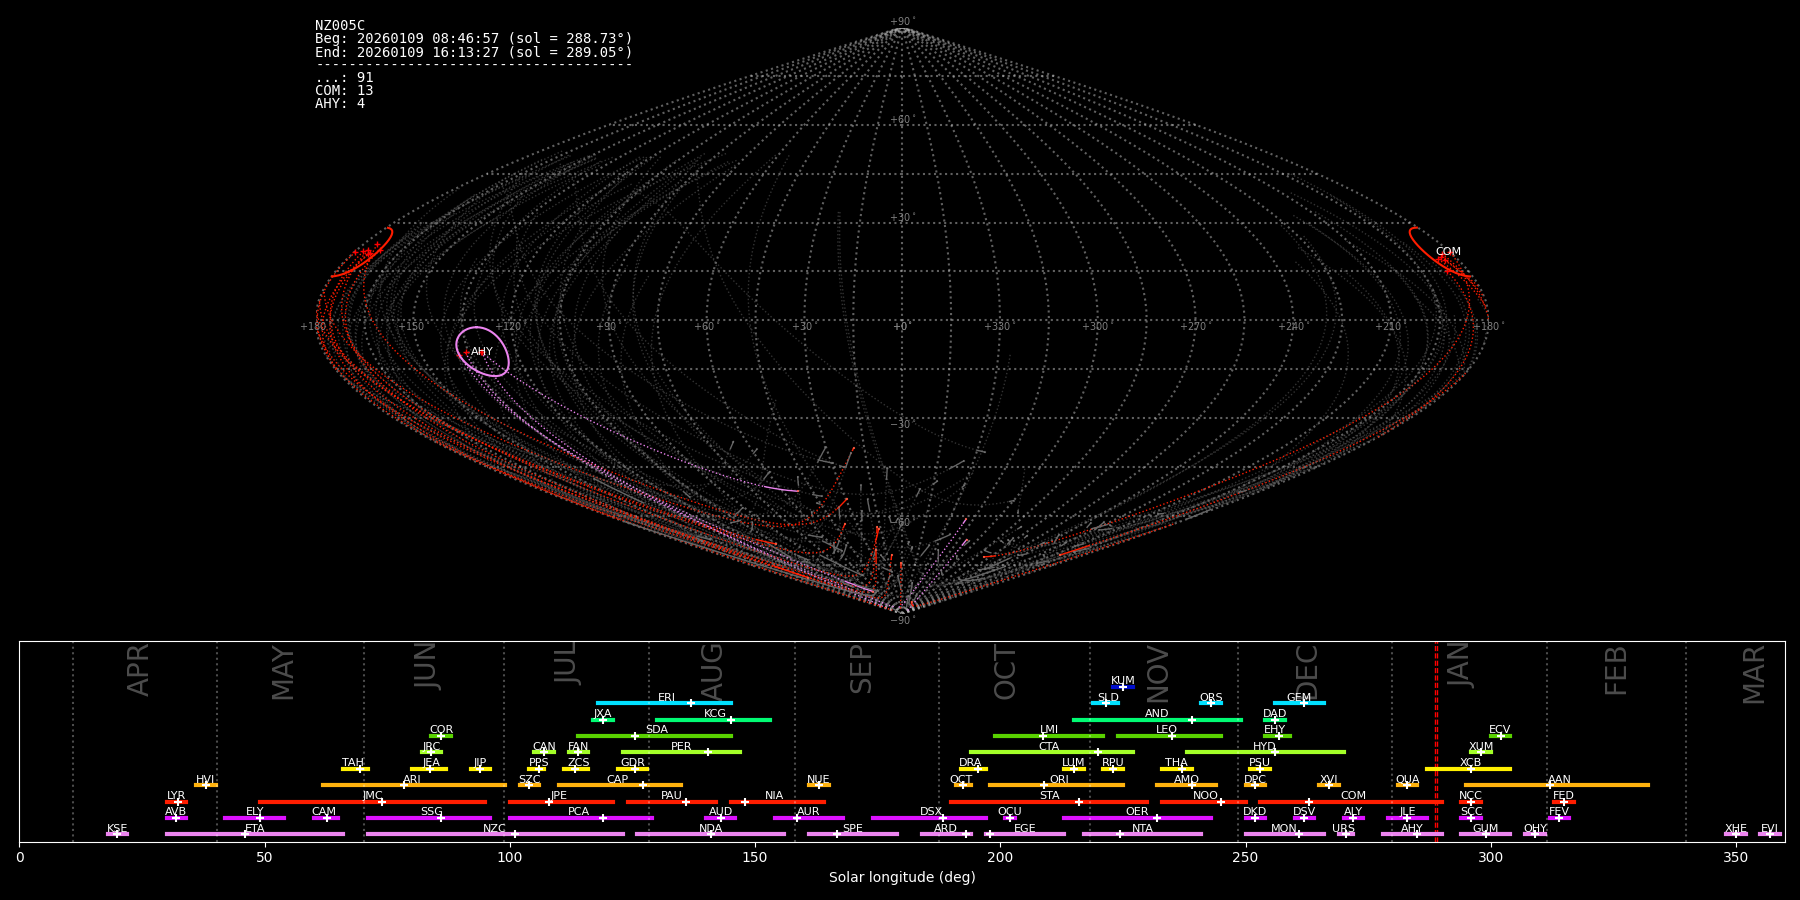
Task: Click the 'AHY: 4' count line
Action: (x=340, y=104)
